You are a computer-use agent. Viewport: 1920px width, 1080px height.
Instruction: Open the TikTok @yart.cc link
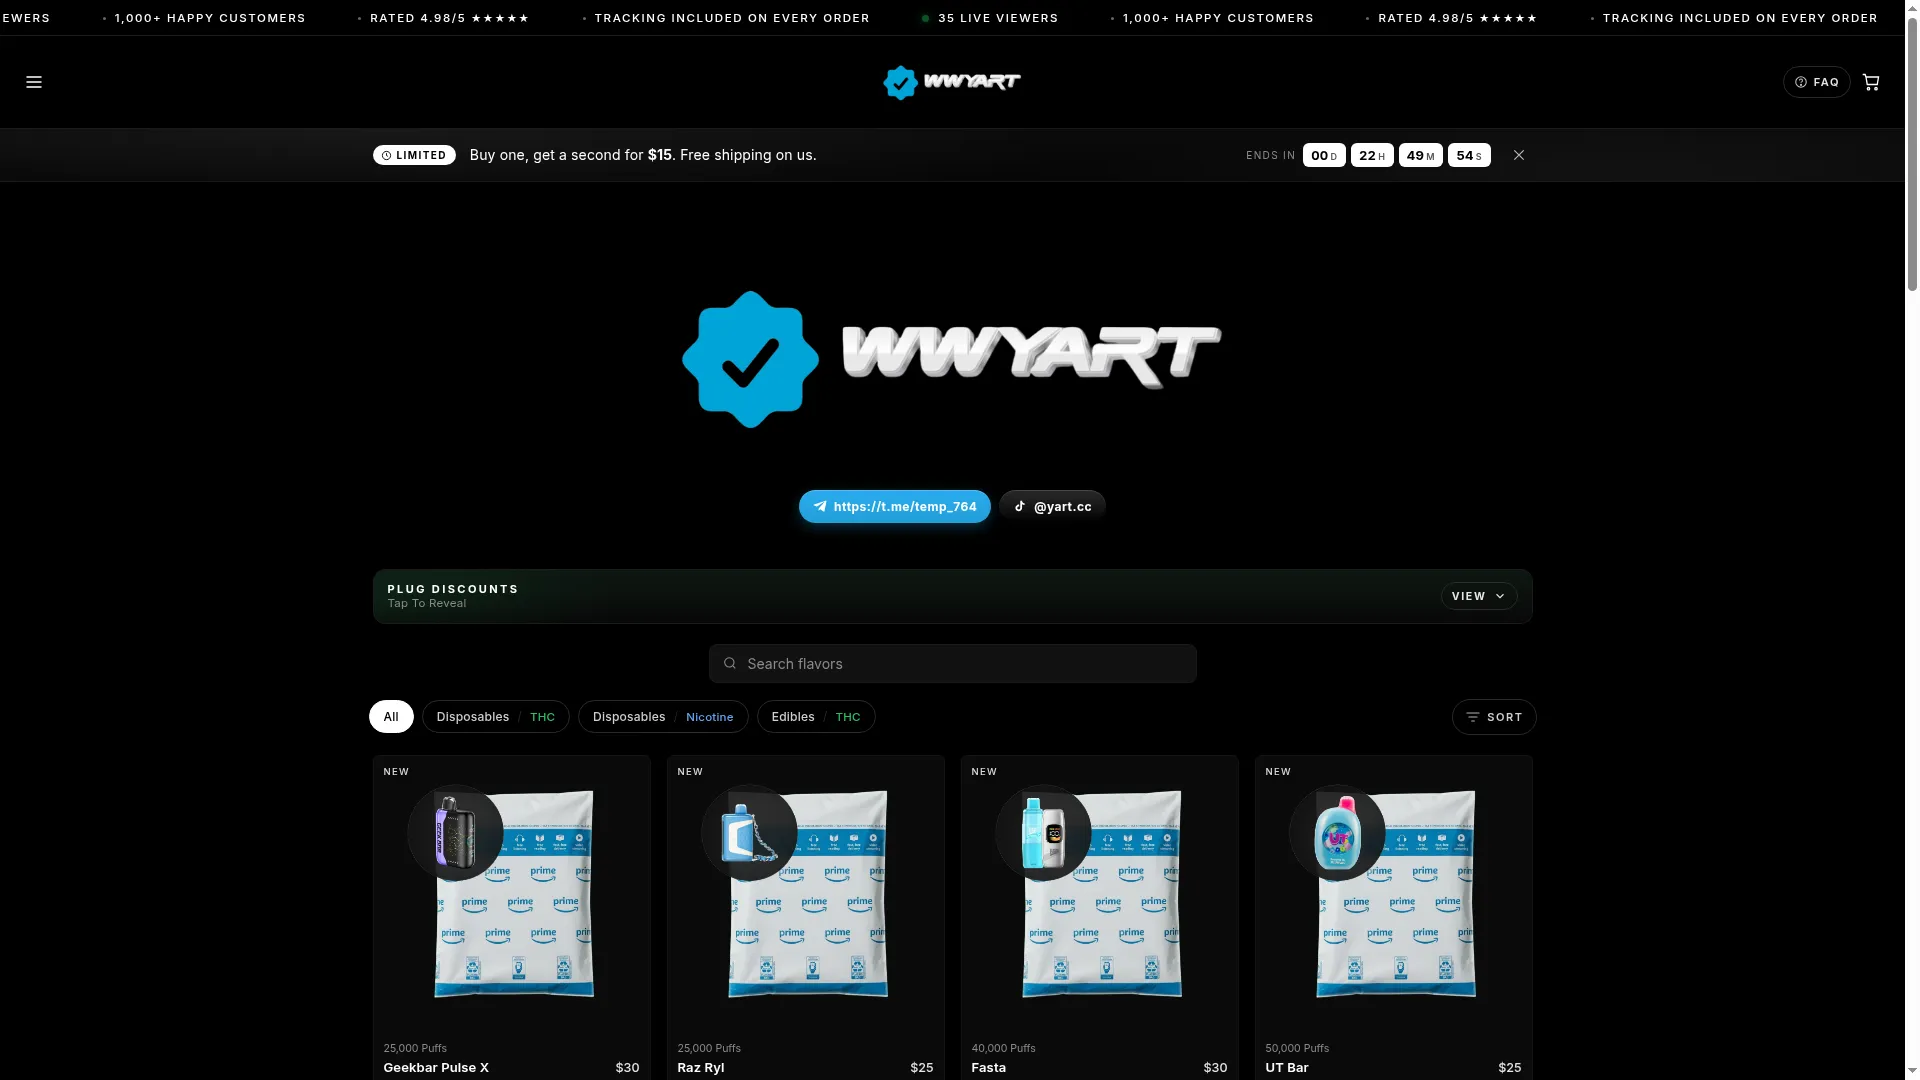click(1052, 506)
